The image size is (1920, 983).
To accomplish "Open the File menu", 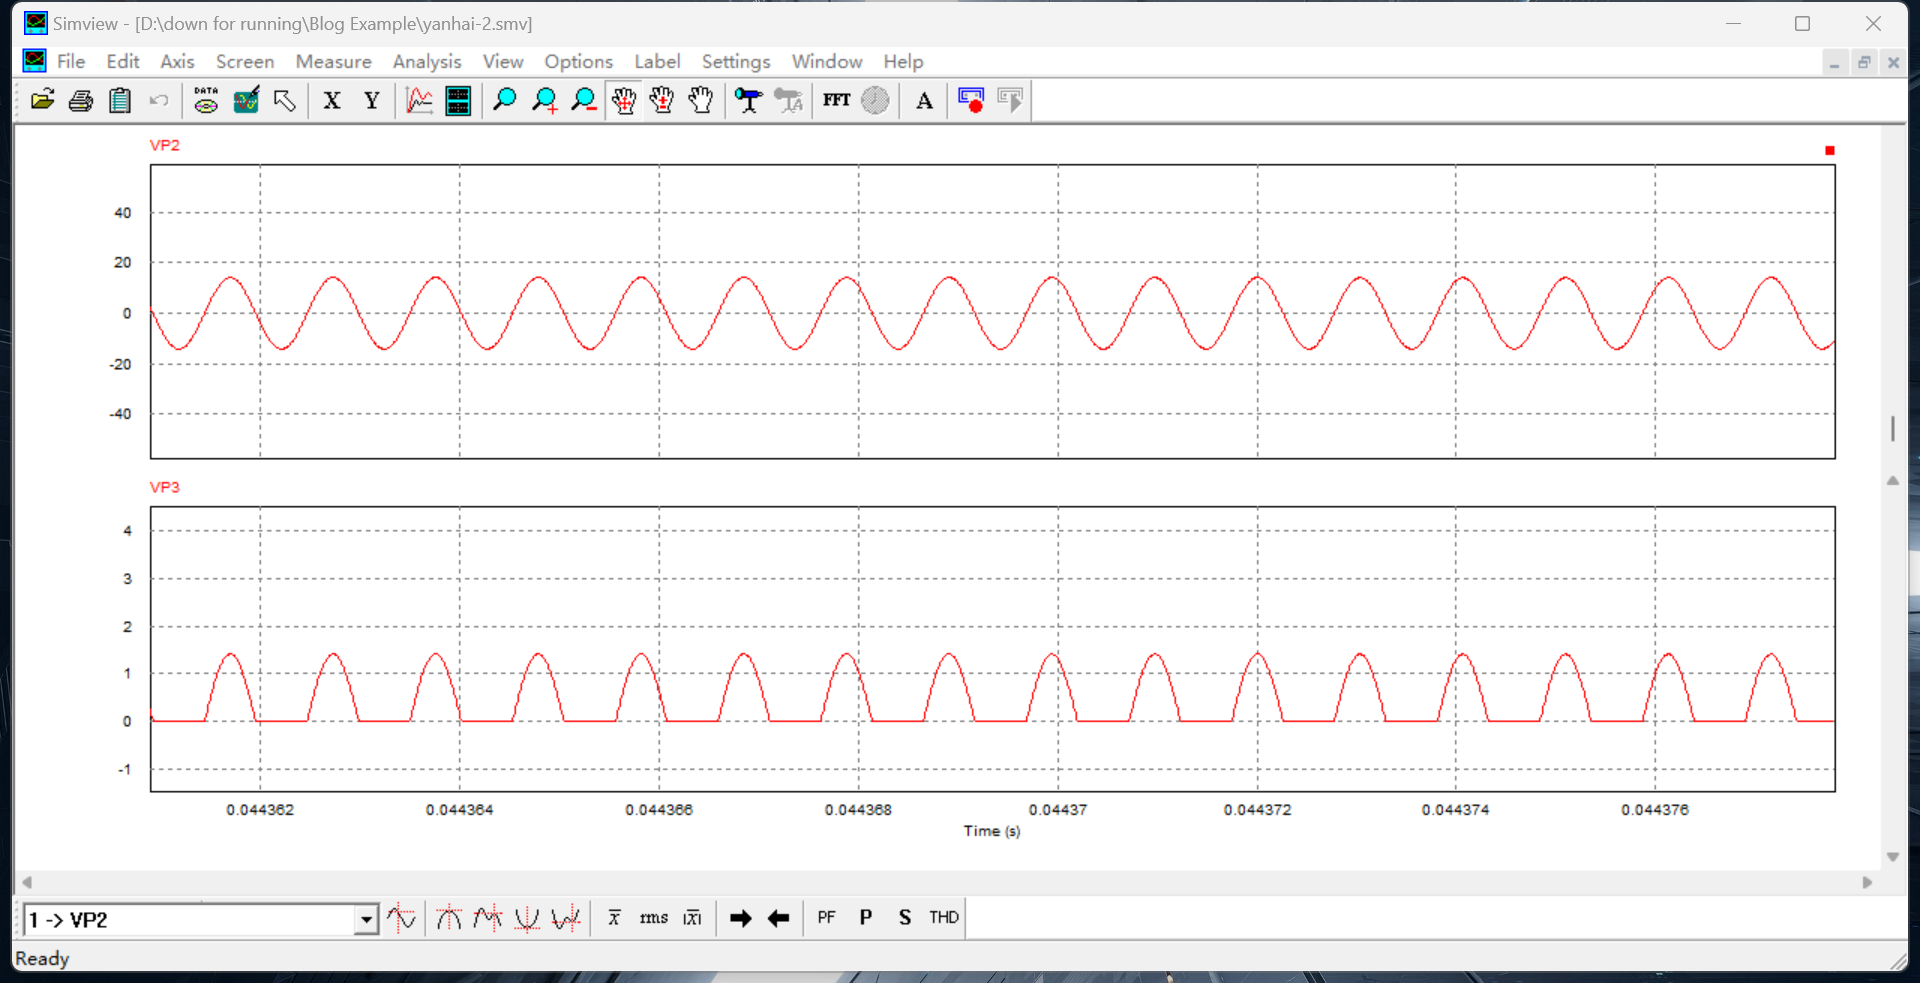I will (x=71, y=62).
